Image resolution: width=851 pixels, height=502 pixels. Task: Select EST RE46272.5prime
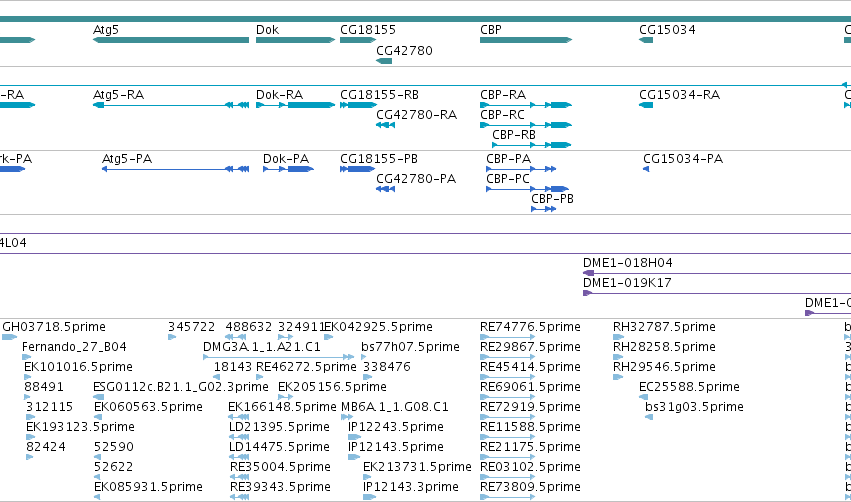tap(259, 377)
